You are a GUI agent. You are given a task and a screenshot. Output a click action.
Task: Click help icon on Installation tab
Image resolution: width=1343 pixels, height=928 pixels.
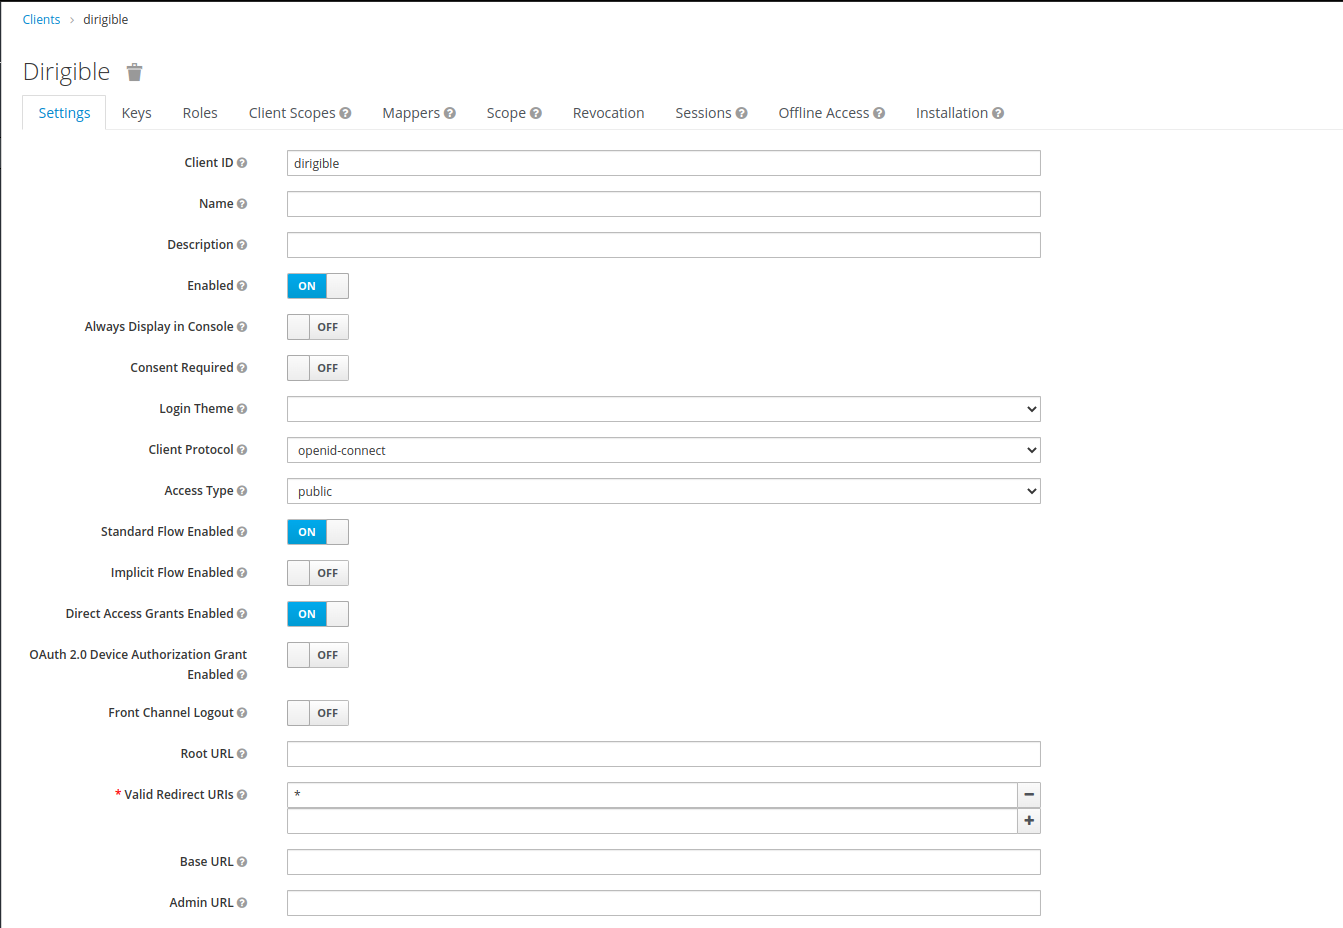(x=998, y=113)
